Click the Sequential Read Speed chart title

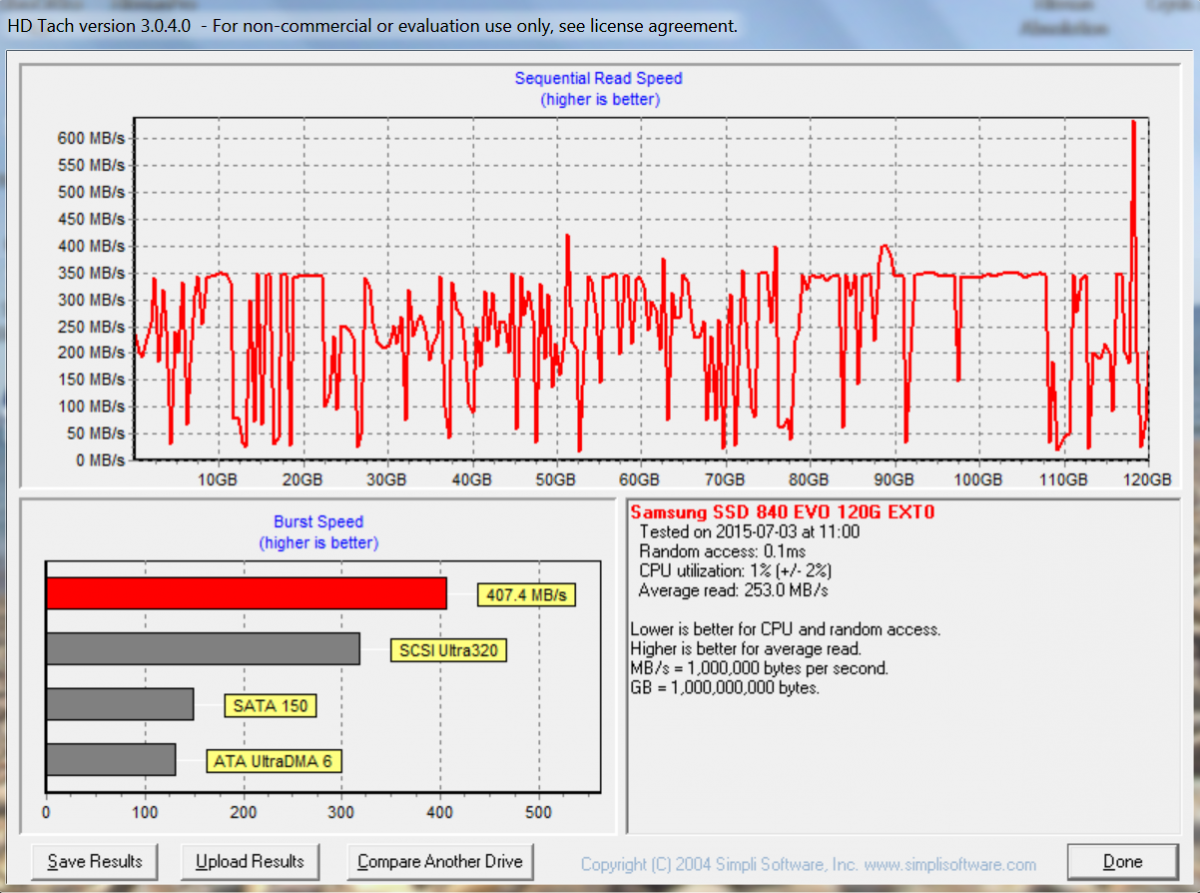click(x=599, y=78)
